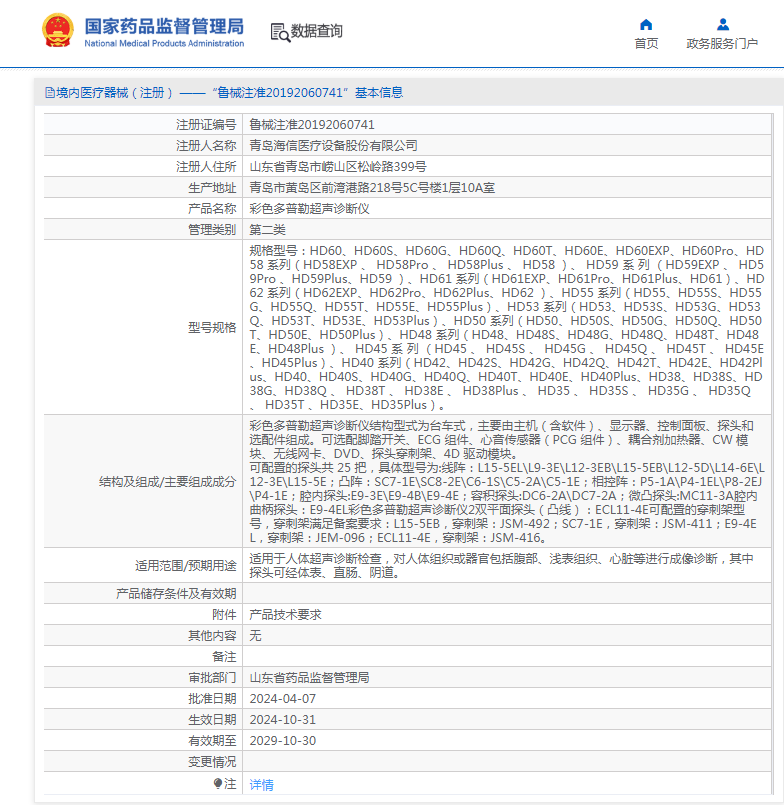784x805 pixels.
Task: Select the value 鲁械注准20192060741 in table
Action: [312, 125]
